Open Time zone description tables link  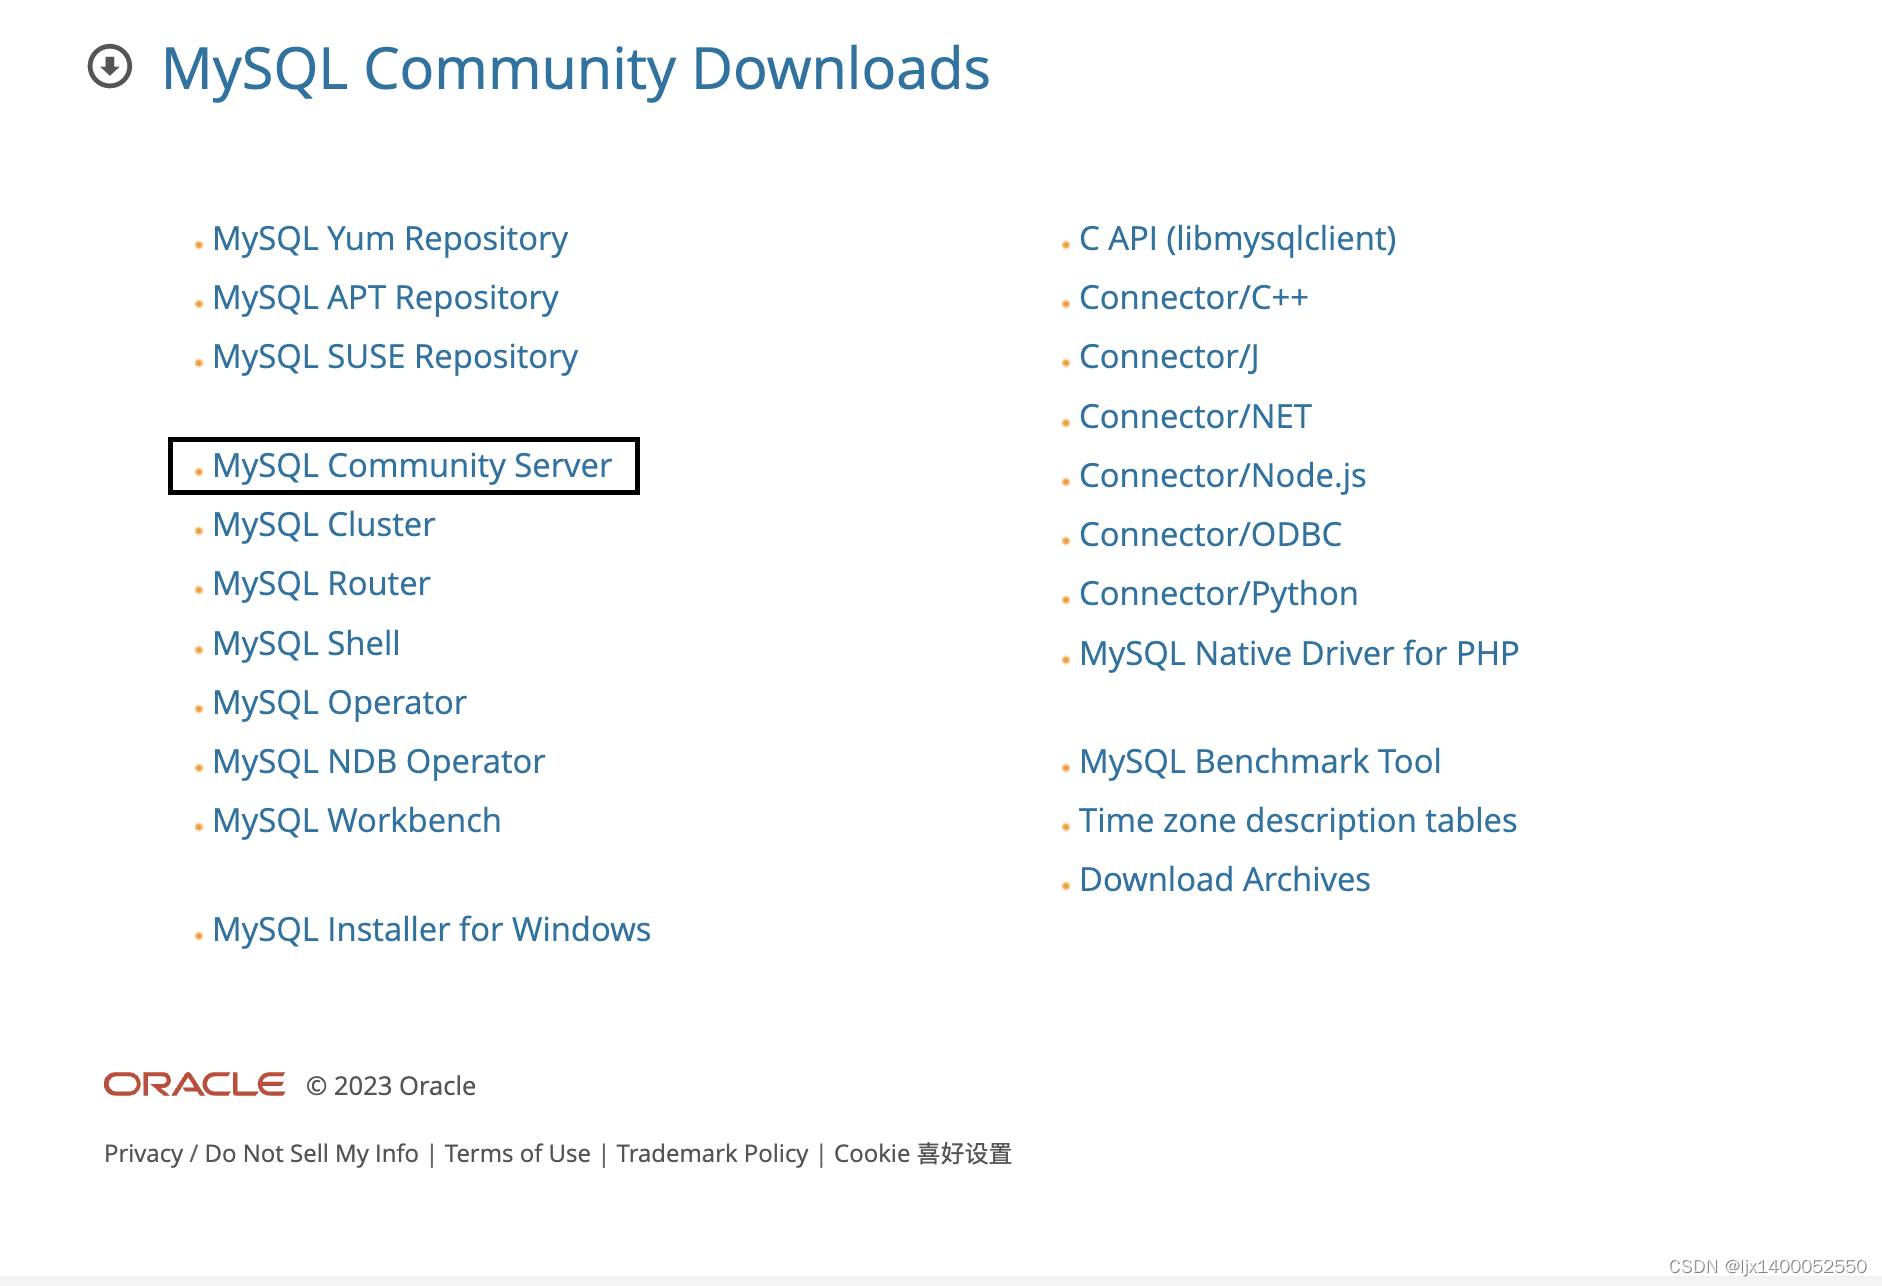[x=1297, y=821]
